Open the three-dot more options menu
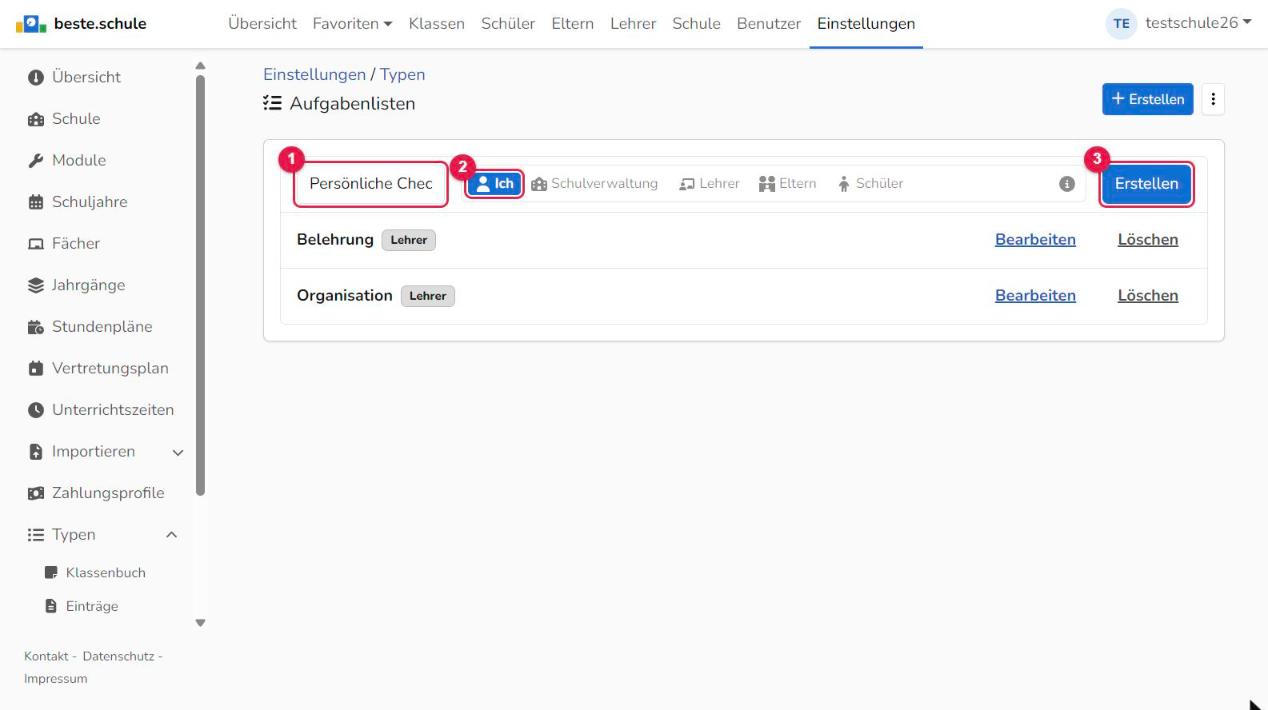This screenshot has height=710, width=1268. tap(1213, 99)
